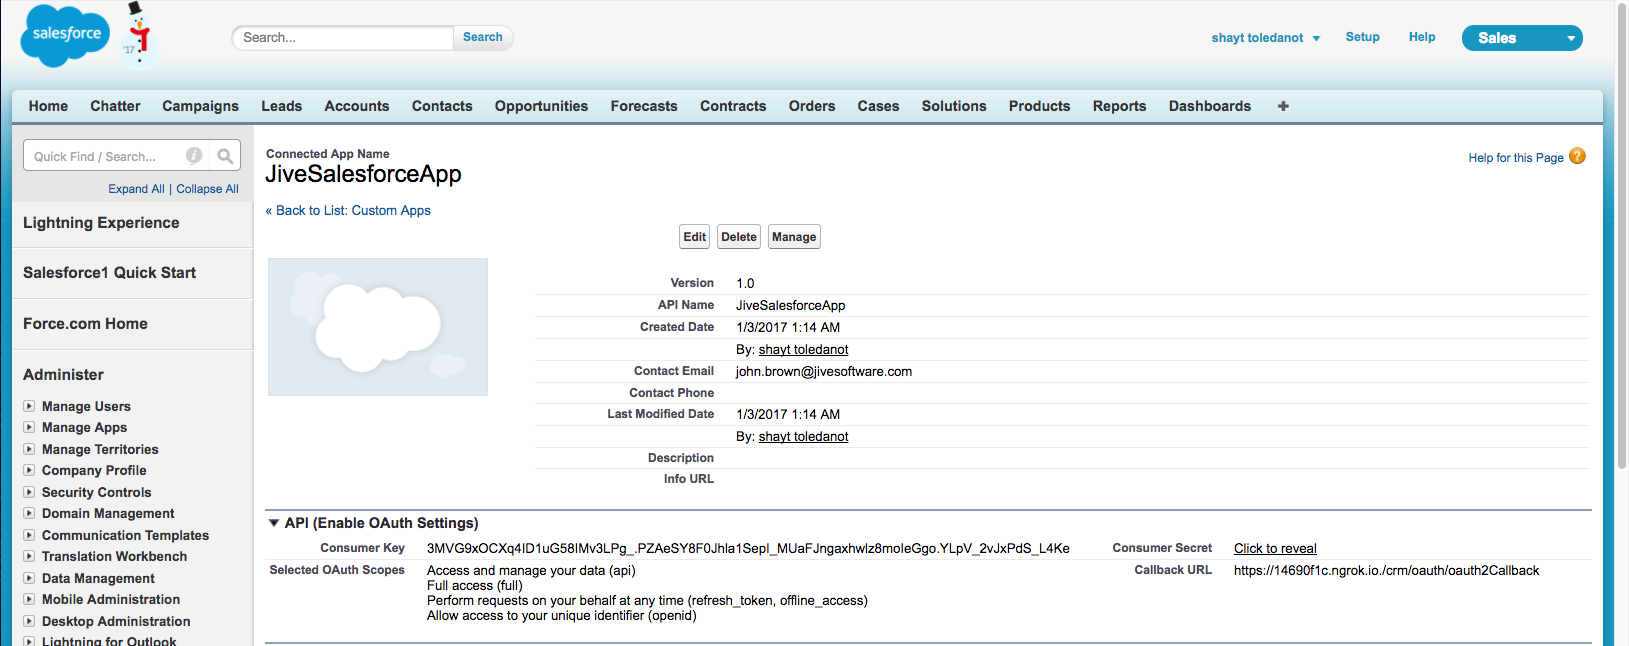Open Force.com Home in the sidebar
1629x646 pixels.
[x=85, y=324]
